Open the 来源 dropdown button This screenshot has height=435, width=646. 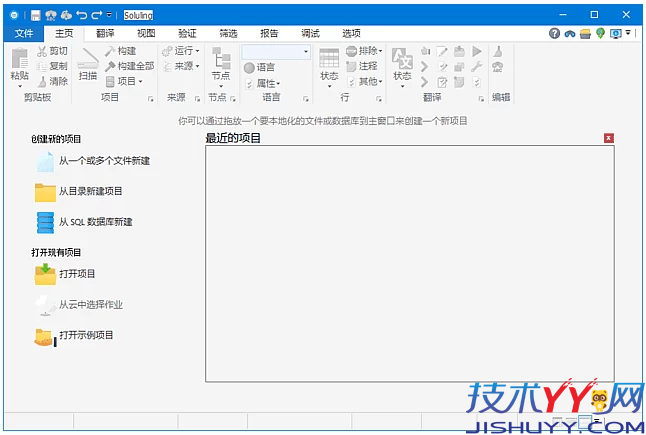(181, 66)
